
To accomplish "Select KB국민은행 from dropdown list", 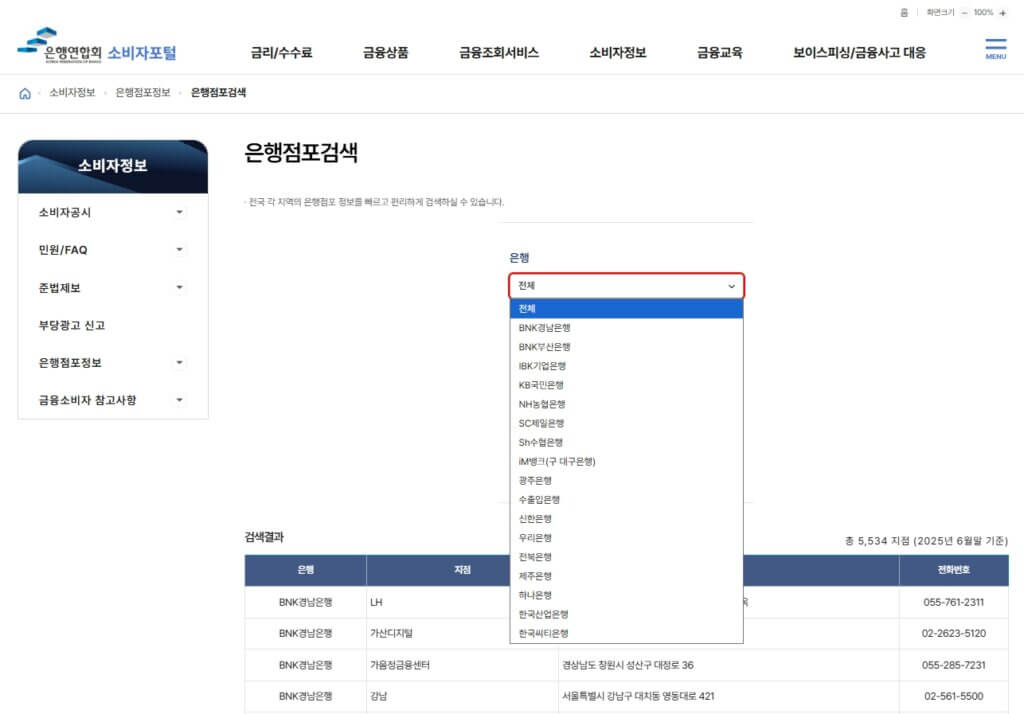I will 541,385.
